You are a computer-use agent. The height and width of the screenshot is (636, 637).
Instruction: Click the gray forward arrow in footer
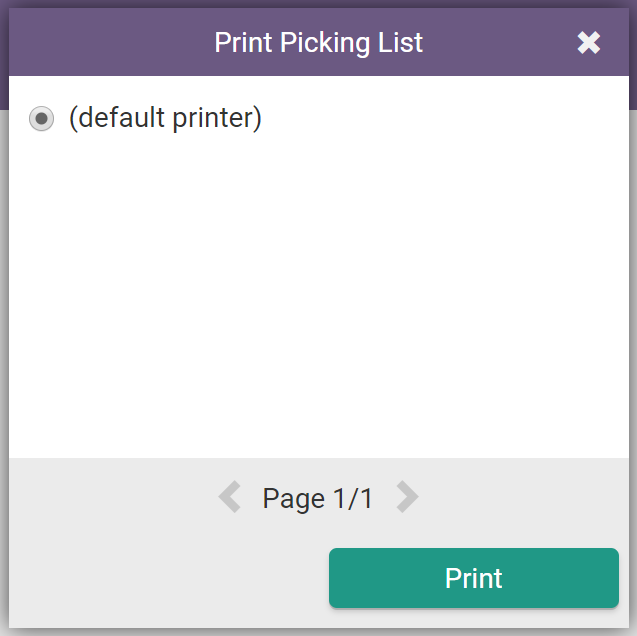click(407, 497)
